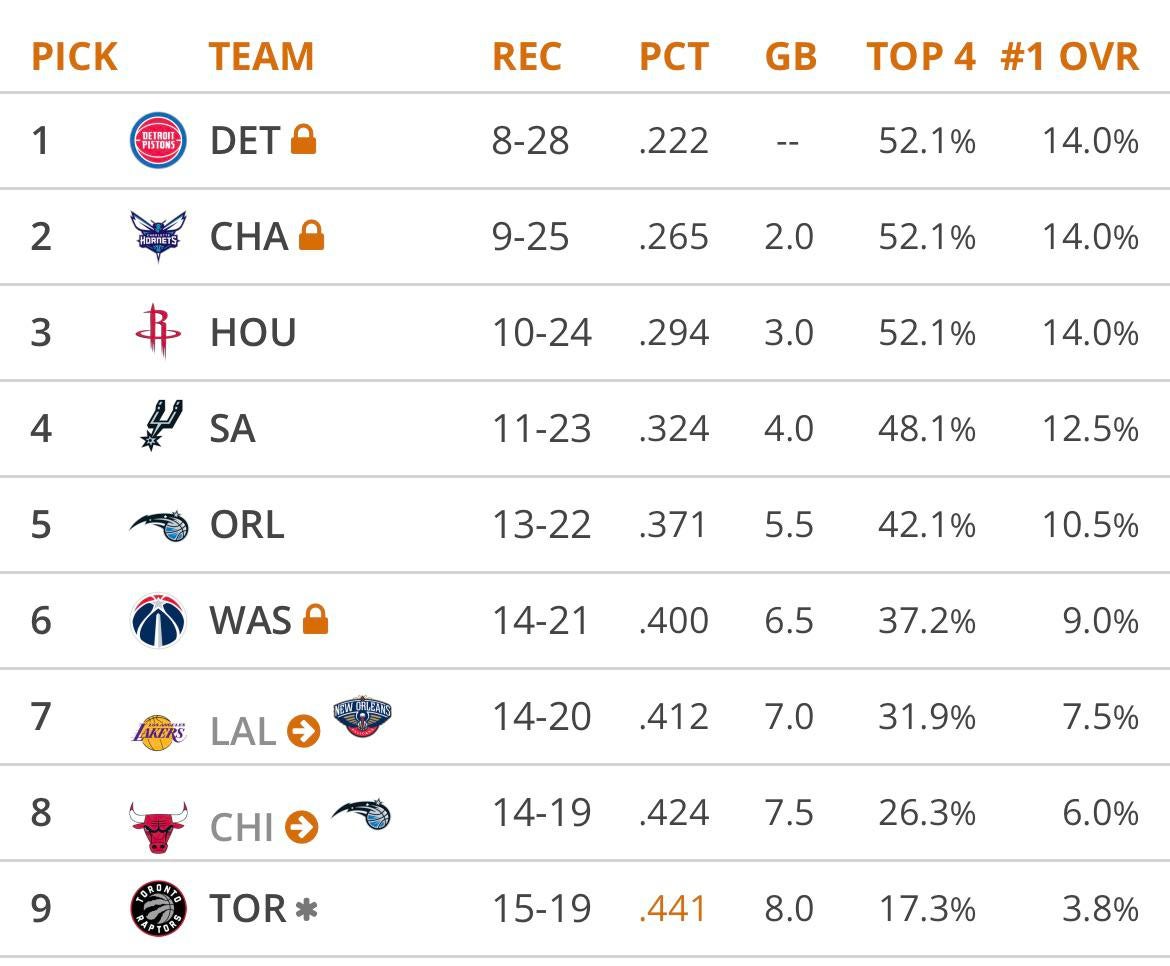Click the orange arrow next to LAL
This screenshot has width=1170, height=966.
pyautogui.click(x=303, y=732)
